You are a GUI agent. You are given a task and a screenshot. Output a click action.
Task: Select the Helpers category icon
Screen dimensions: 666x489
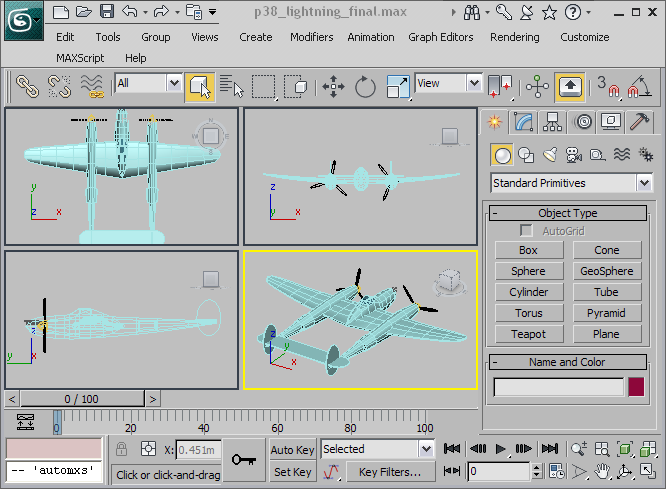598,155
